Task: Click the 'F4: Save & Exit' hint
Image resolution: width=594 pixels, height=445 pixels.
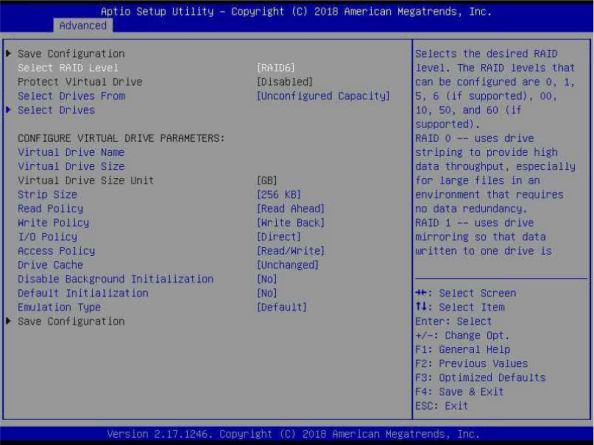Action: click(459, 392)
